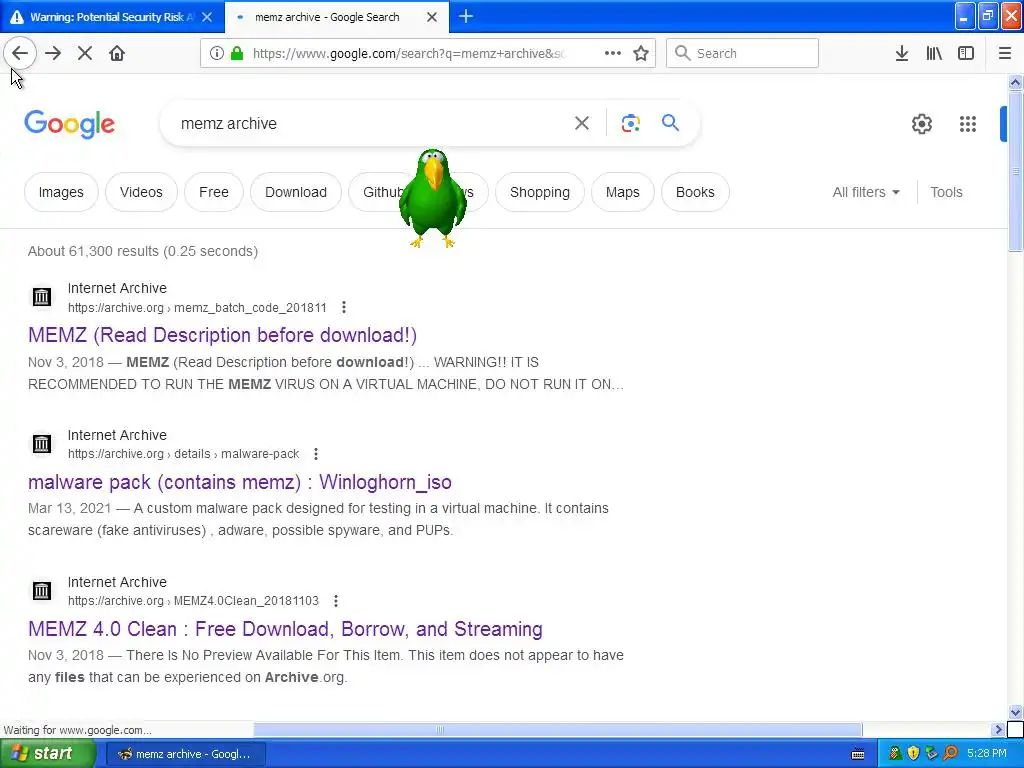Click the vertical scrollbar down arrow
Viewport: 1024px width, 768px height.
pos(1015,712)
